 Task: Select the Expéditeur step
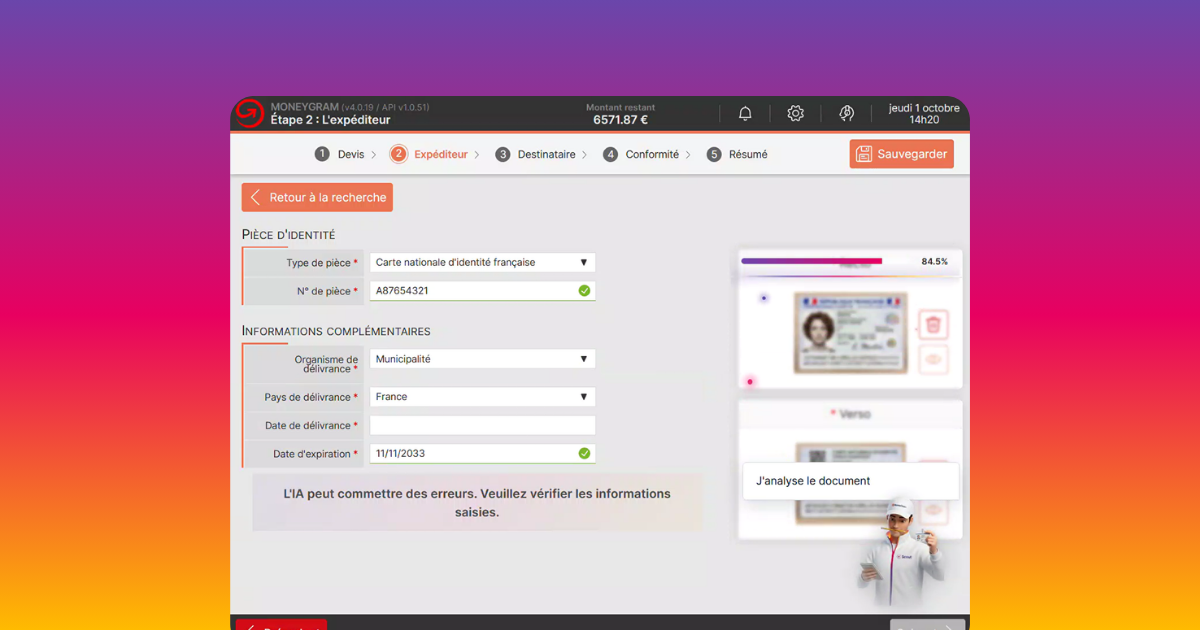click(441, 154)
